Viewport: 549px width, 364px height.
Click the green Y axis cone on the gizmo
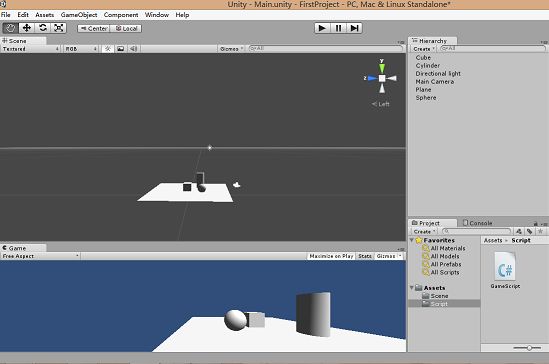tap(382, 67)
